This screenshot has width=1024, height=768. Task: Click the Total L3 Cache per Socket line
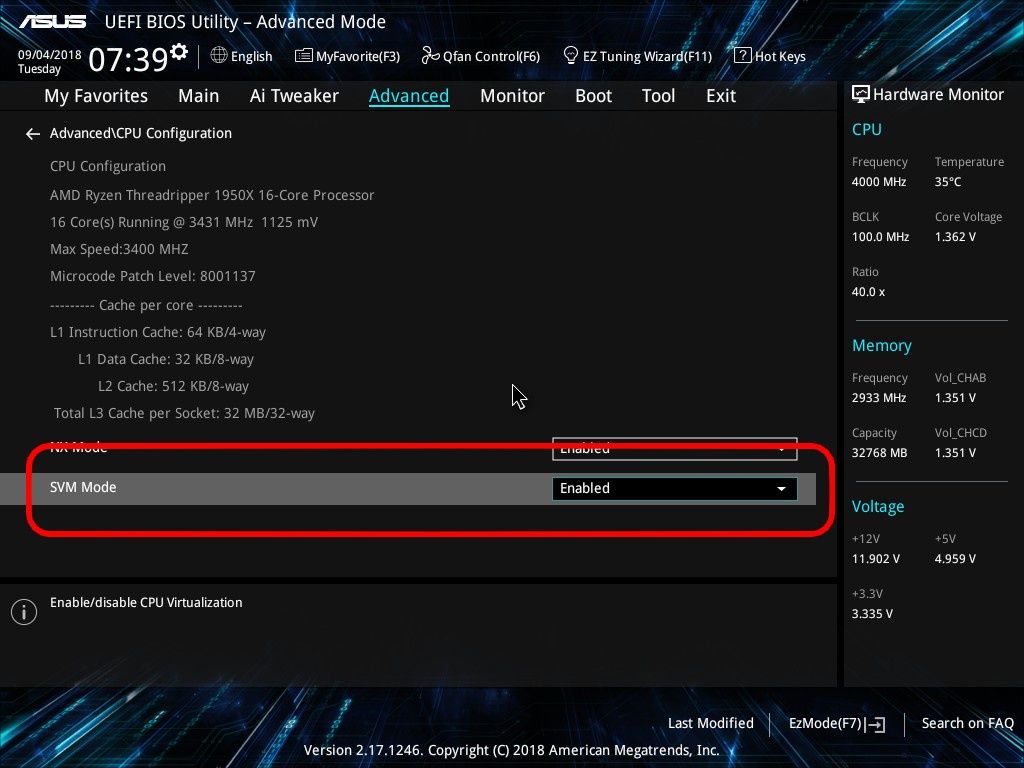pos(184,413)
